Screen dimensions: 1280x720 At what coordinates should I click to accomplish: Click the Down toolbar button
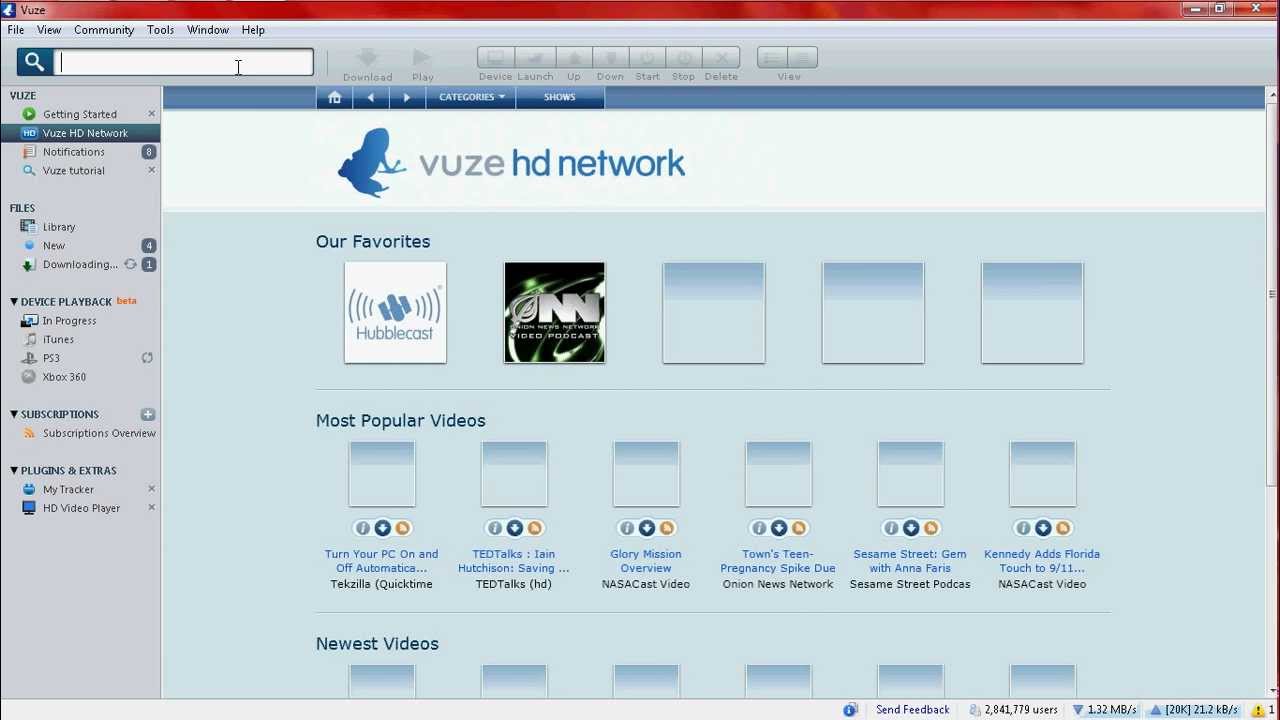(x=610, y=58)
